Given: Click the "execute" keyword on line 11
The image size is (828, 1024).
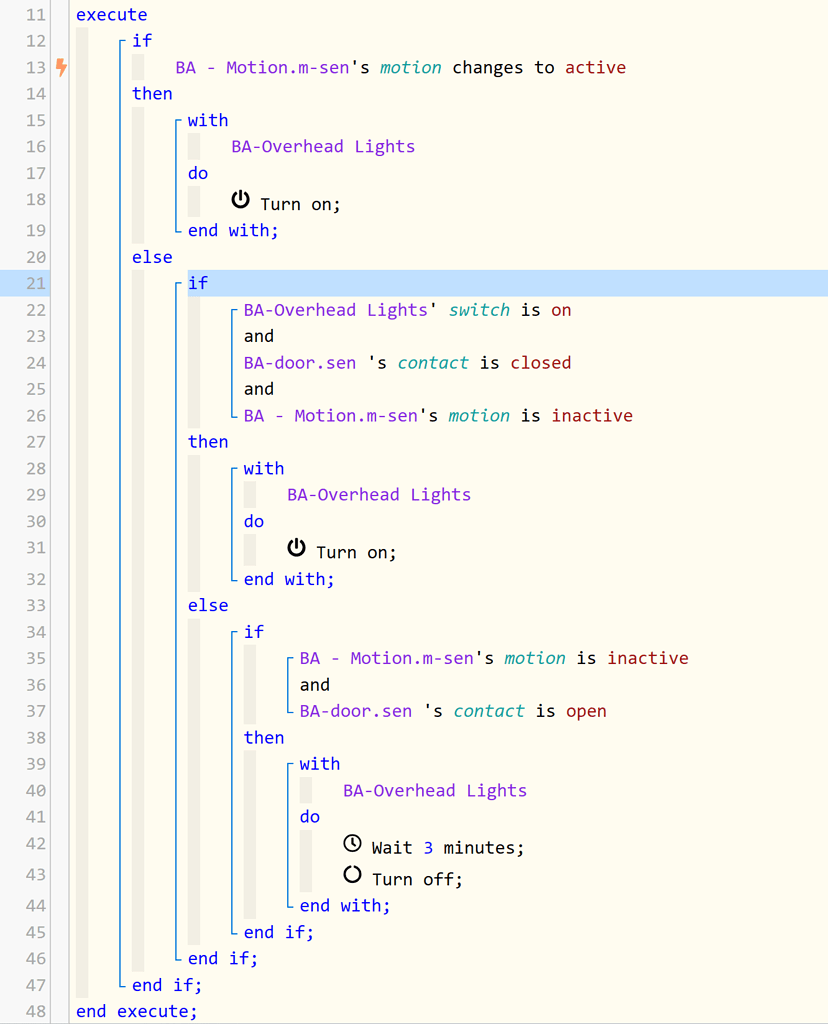Looking at the screenshot, I should [x=111, y=14].
